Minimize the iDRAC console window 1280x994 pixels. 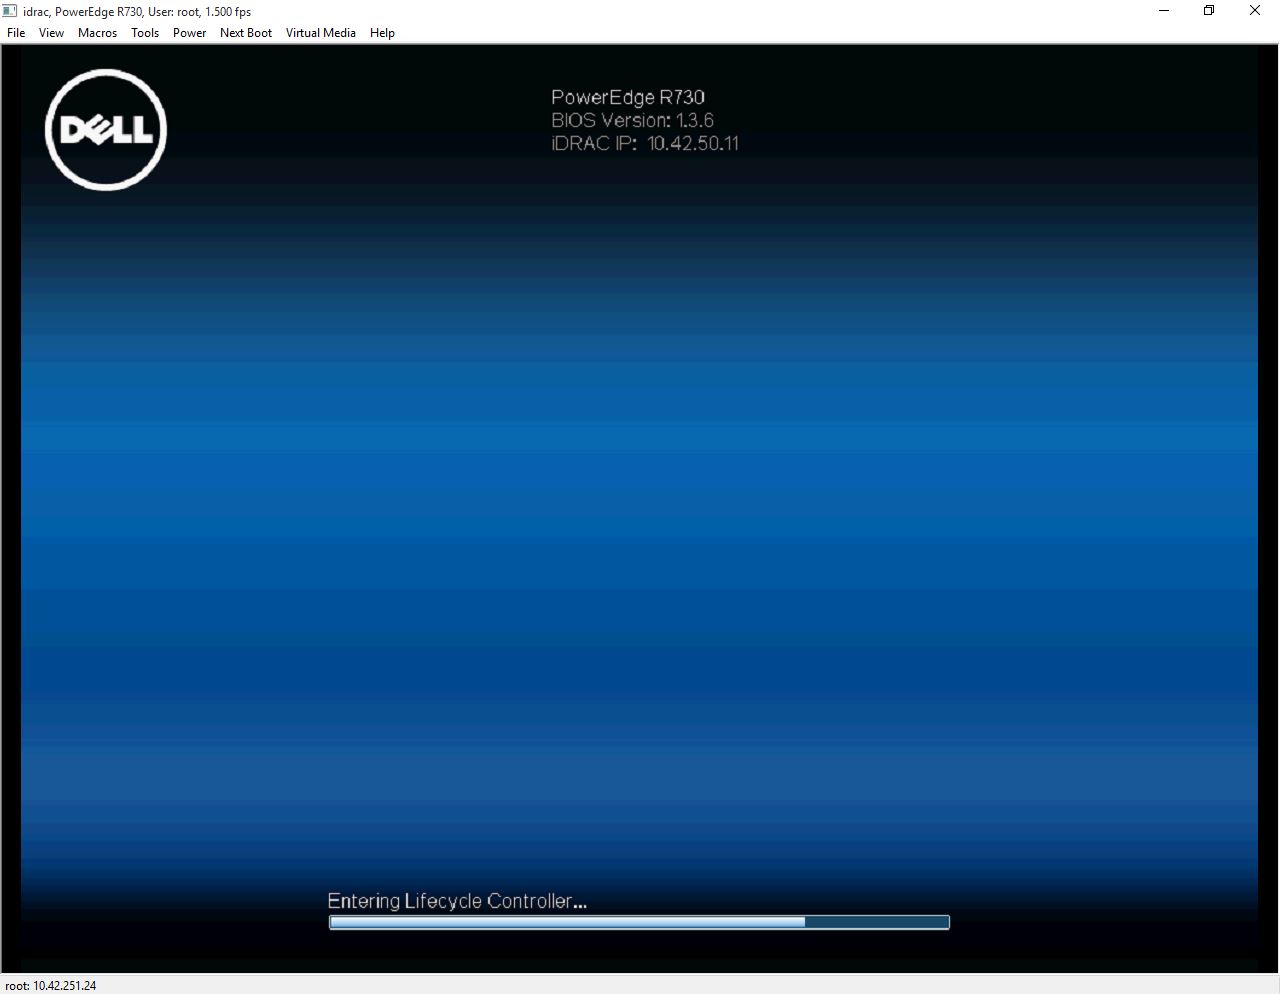(1164, 11)
